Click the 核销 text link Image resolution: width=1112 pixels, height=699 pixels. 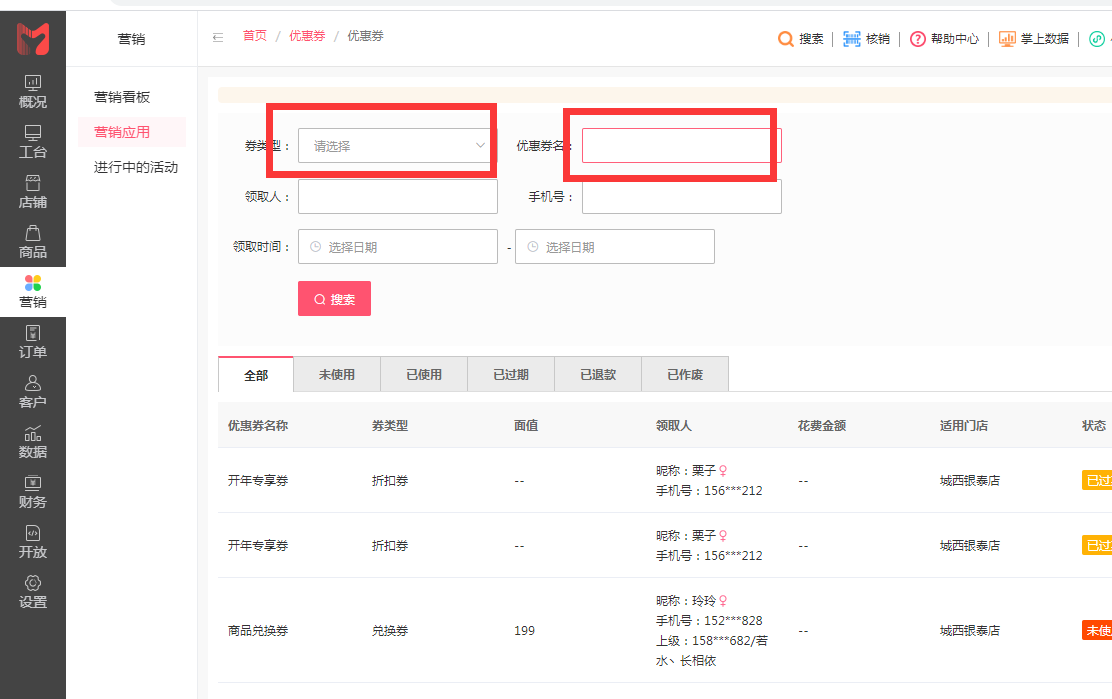(878, 38)
